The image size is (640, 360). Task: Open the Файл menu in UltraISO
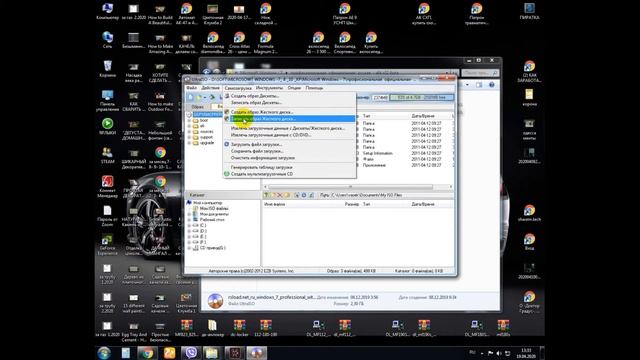(x=191, y=88)
